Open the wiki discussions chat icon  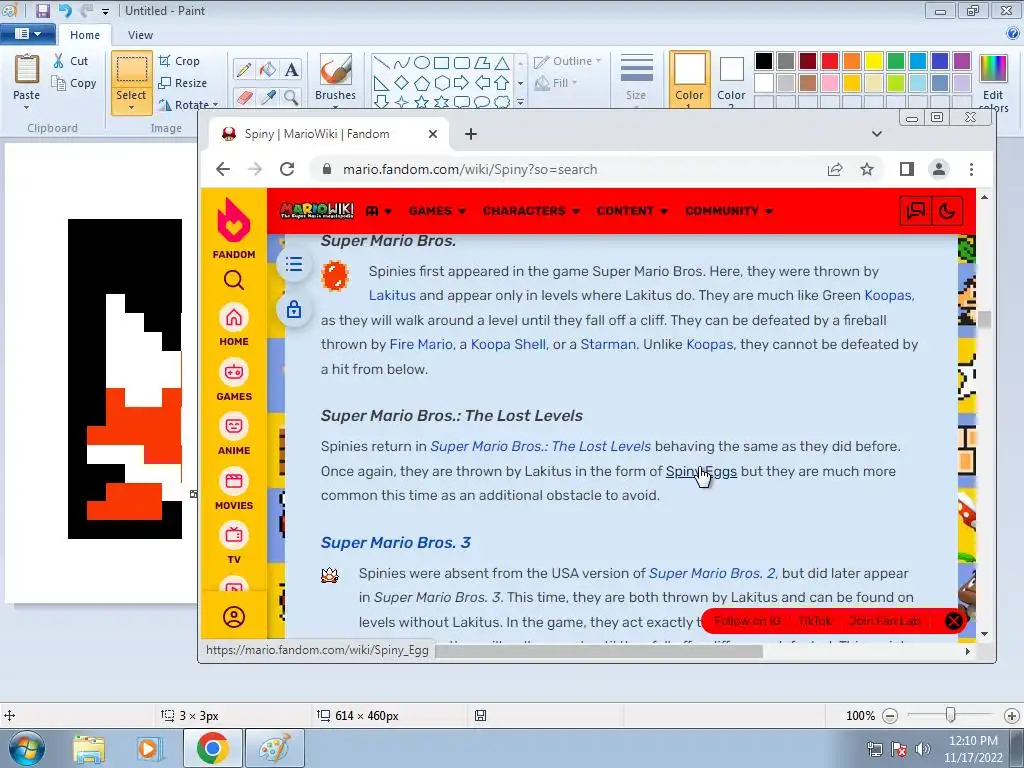pyautogui.click(x=916, y=211)
